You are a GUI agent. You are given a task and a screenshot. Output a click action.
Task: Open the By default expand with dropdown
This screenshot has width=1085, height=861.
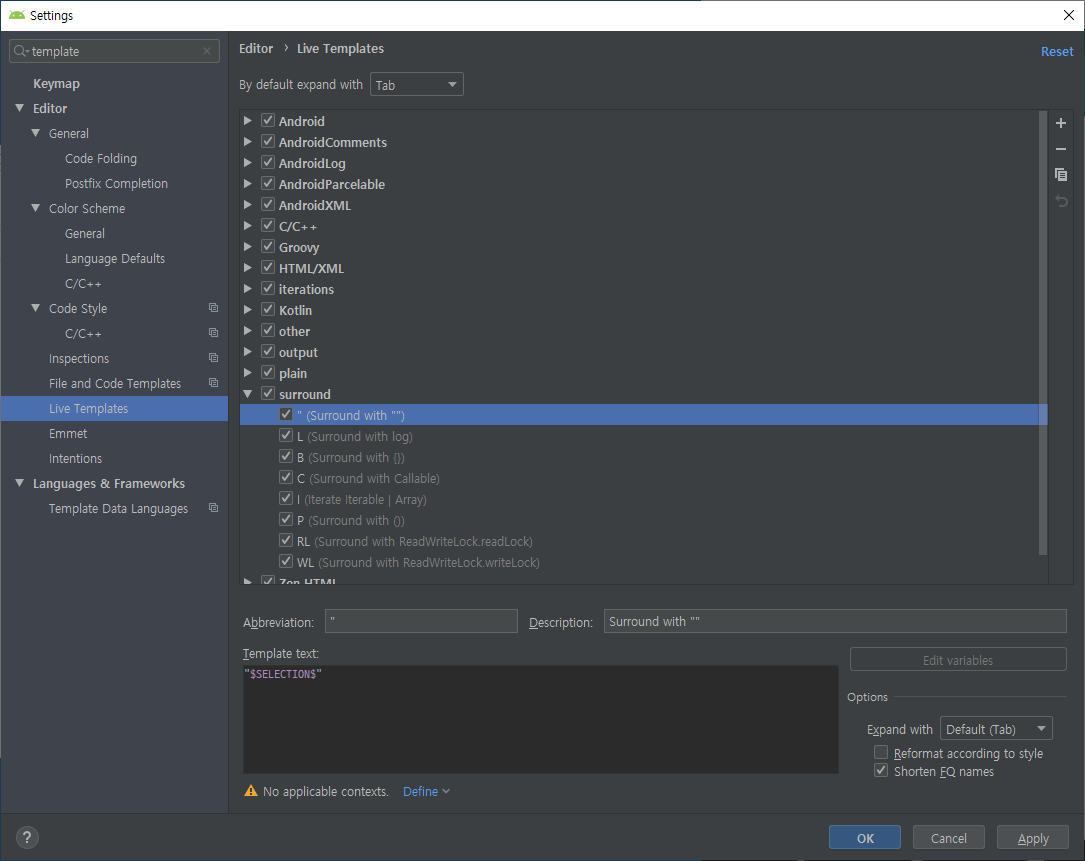(417, 84)
